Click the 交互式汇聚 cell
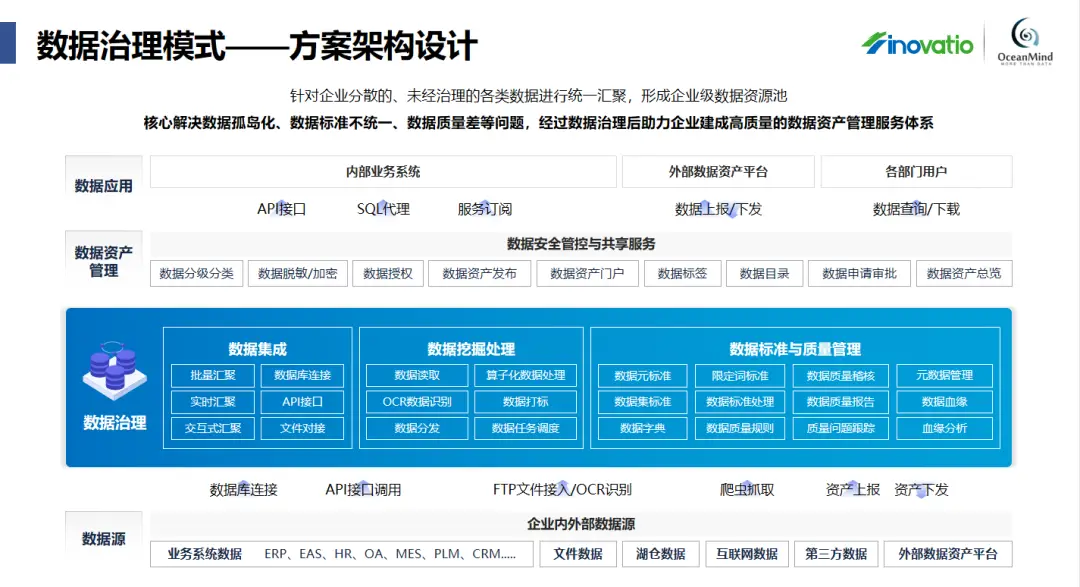The width and height of the screenshot is (1080, 587). click(213, 428)
